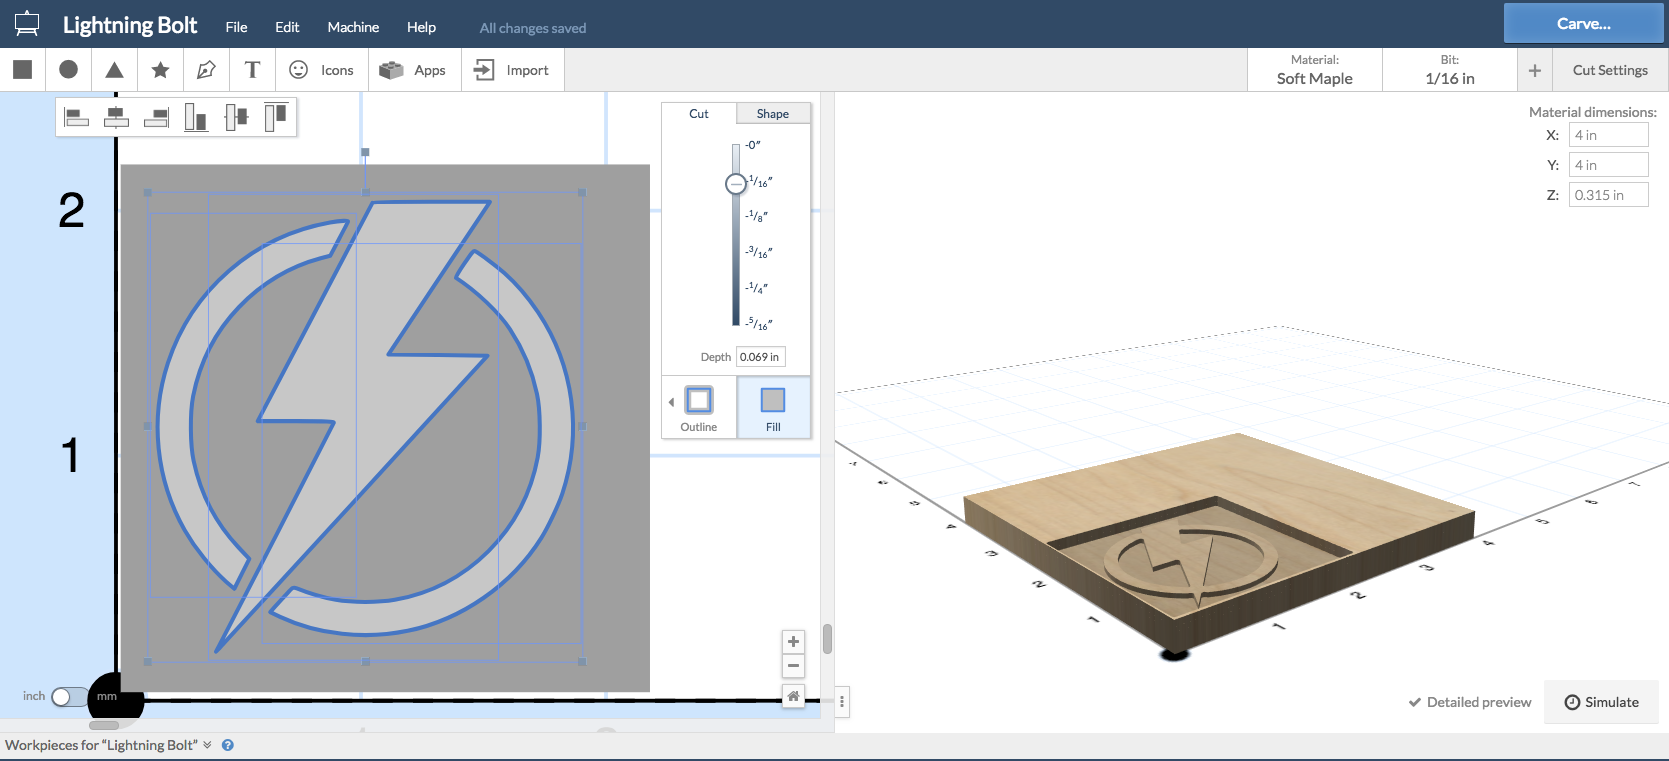Open the Machine menu

click(x=353, y=27)
